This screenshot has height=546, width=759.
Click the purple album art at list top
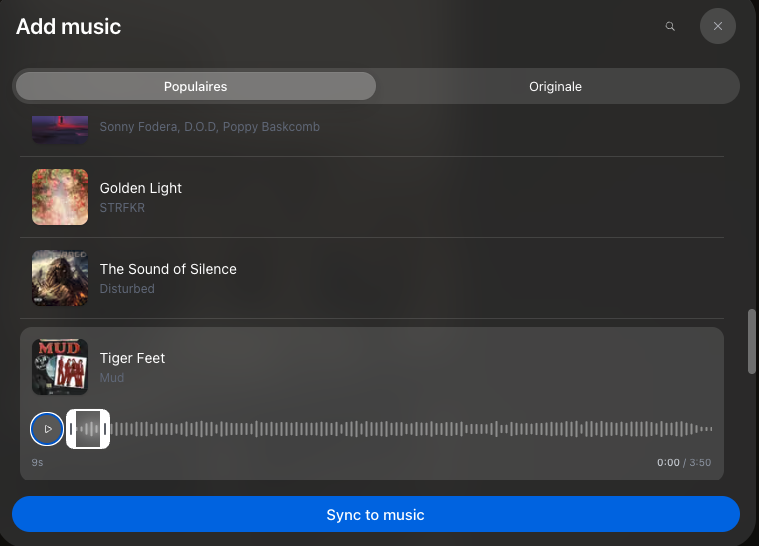(x=60, y=129)
